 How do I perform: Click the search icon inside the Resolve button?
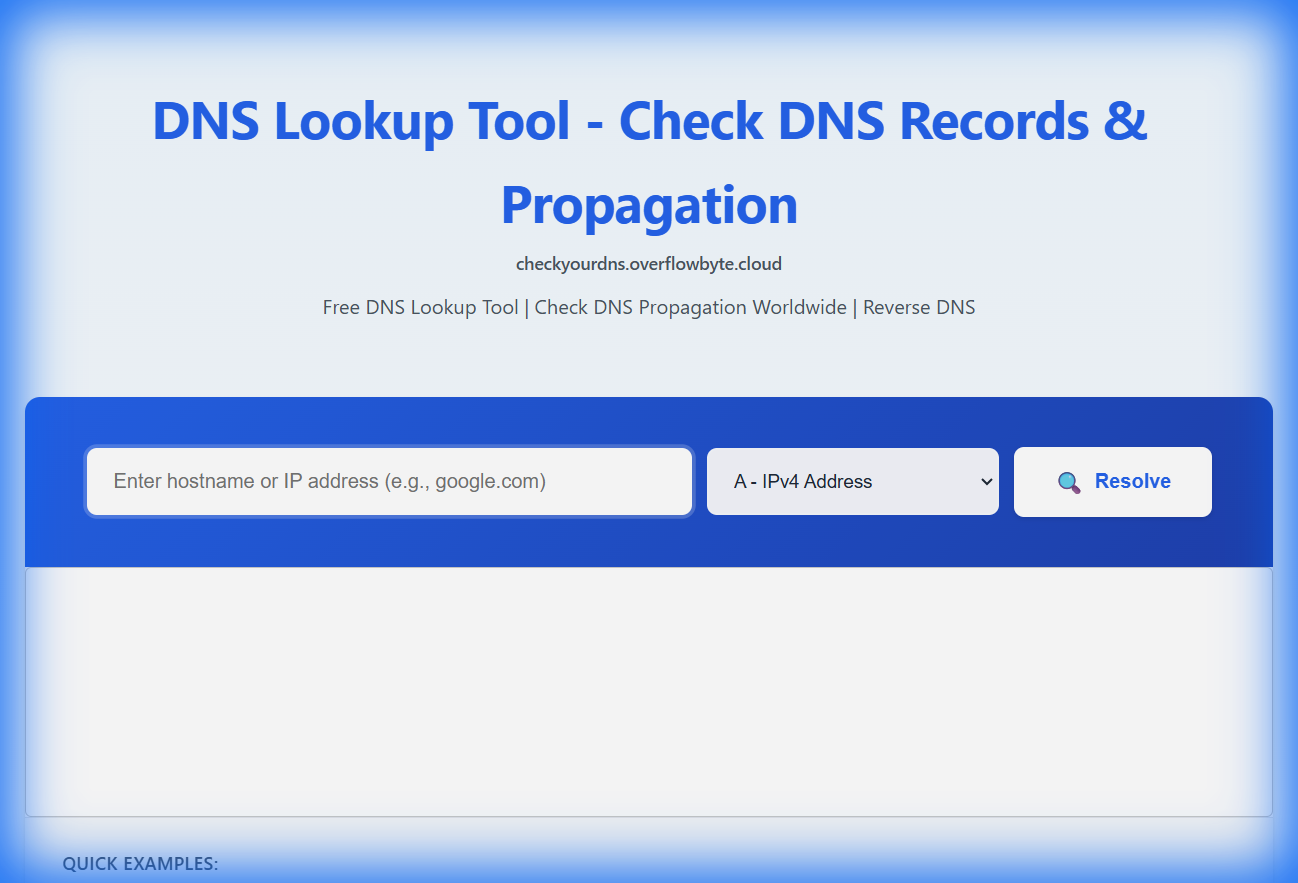point(1070,482)
